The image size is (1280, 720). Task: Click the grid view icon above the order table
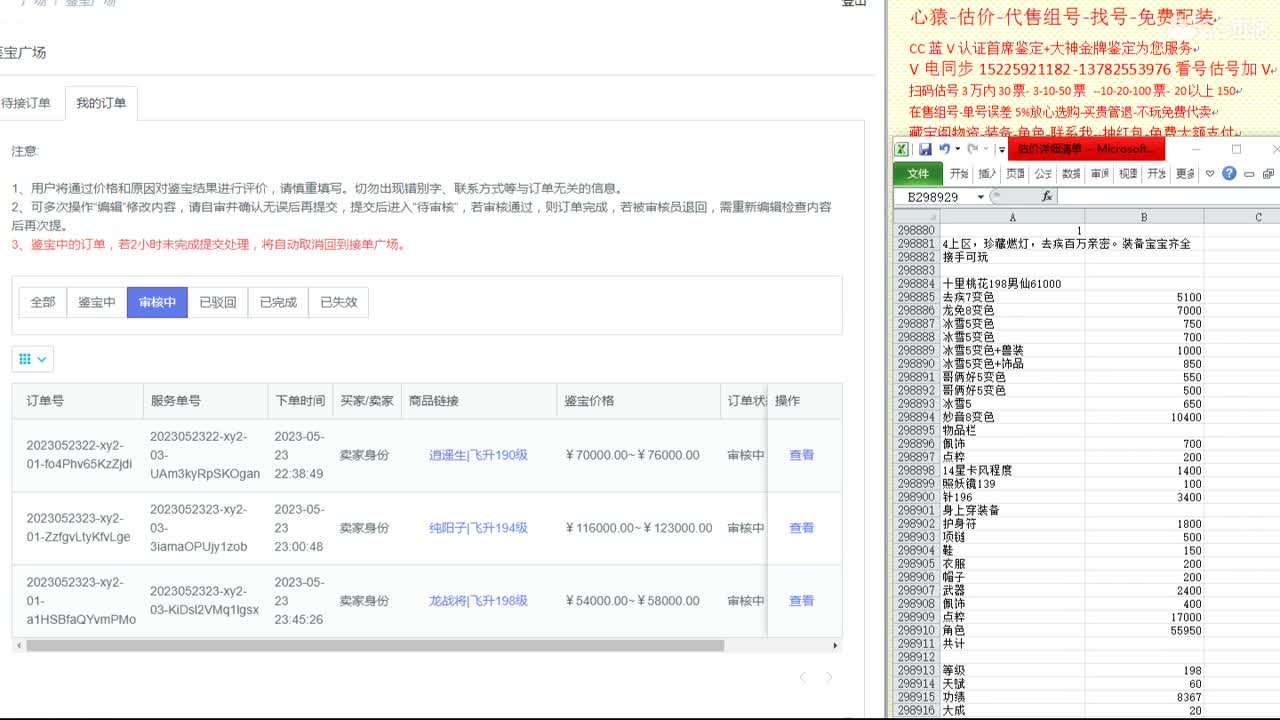(24, 358)
